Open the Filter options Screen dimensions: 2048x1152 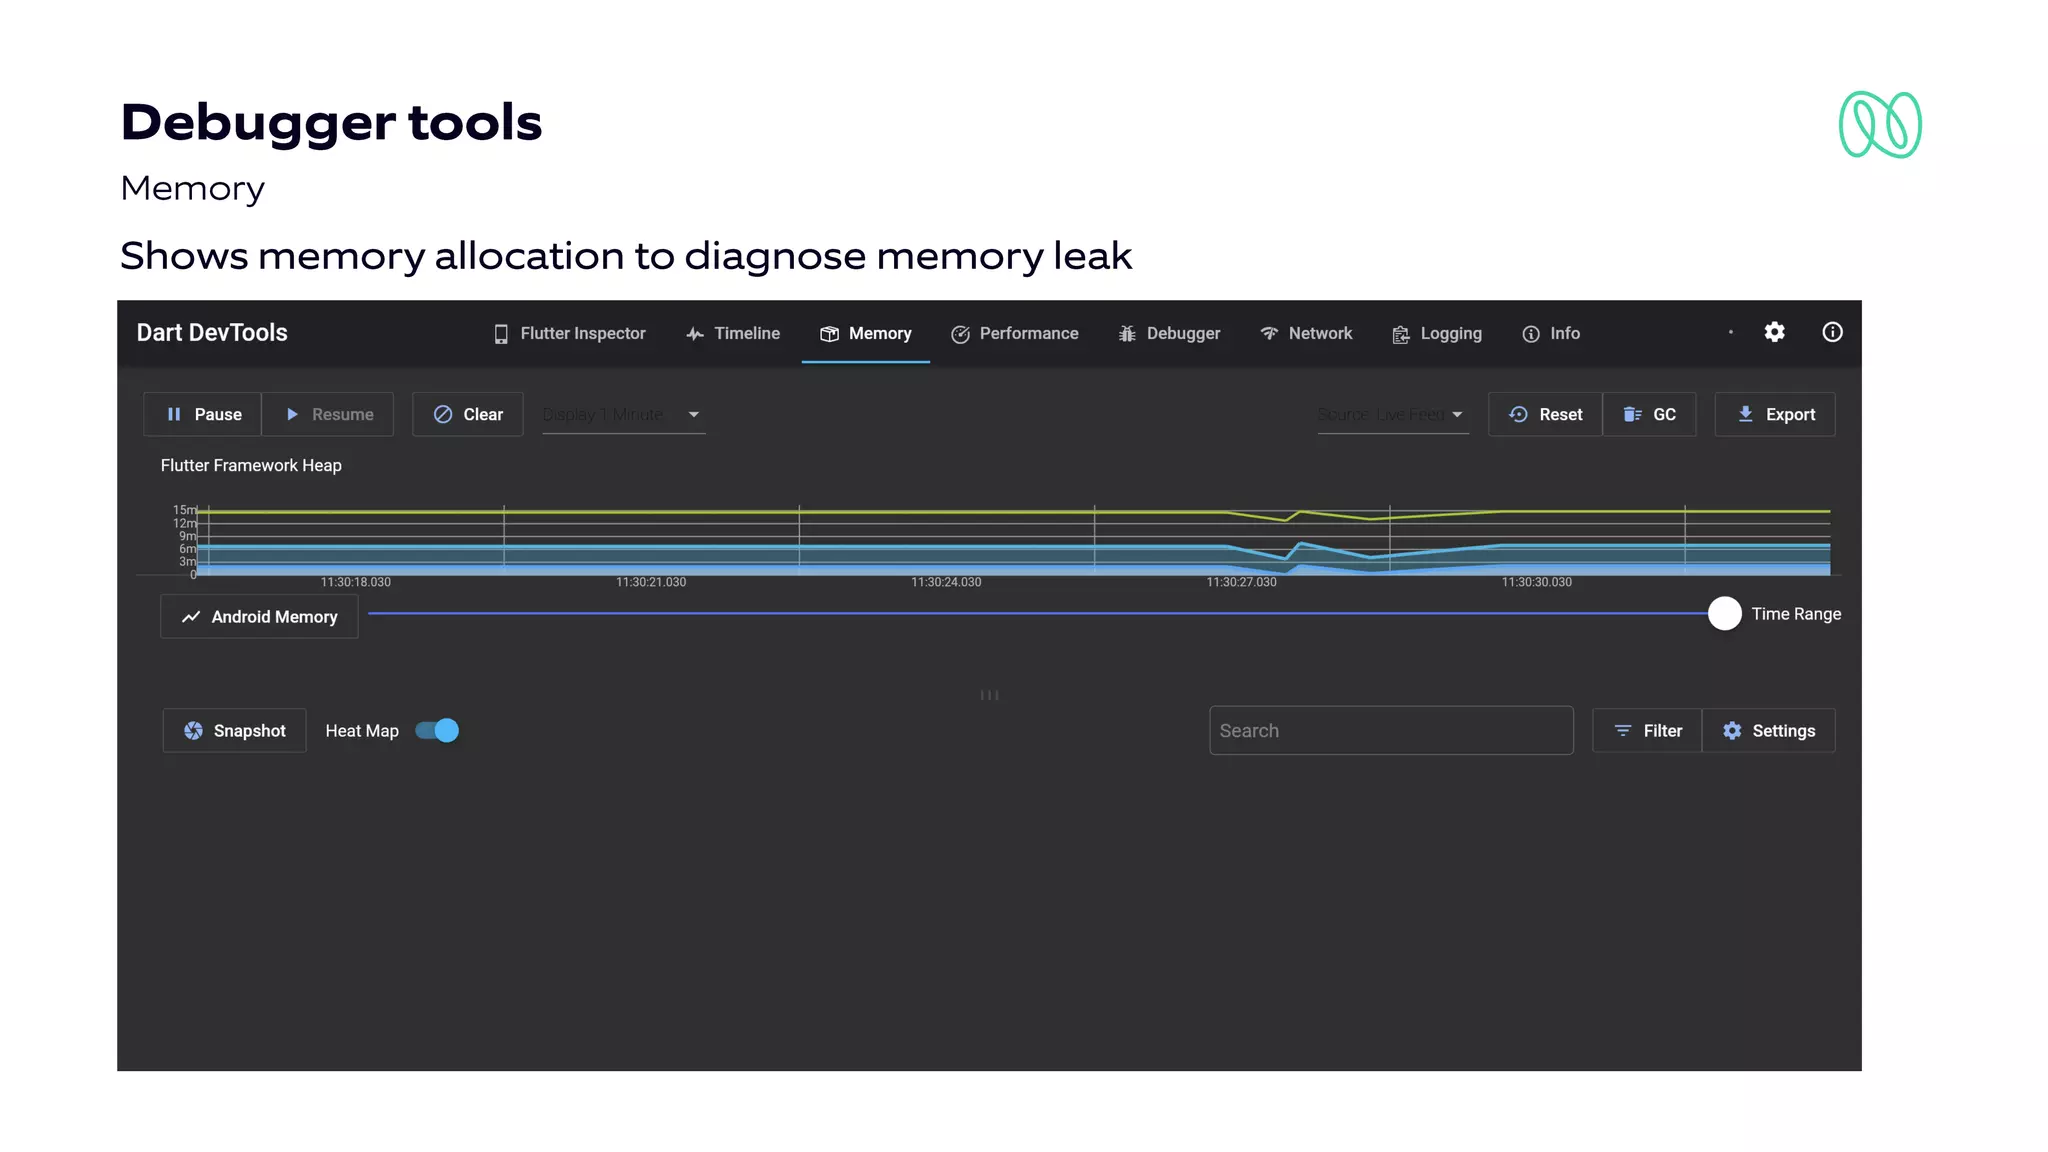(x=1648, y=731)
